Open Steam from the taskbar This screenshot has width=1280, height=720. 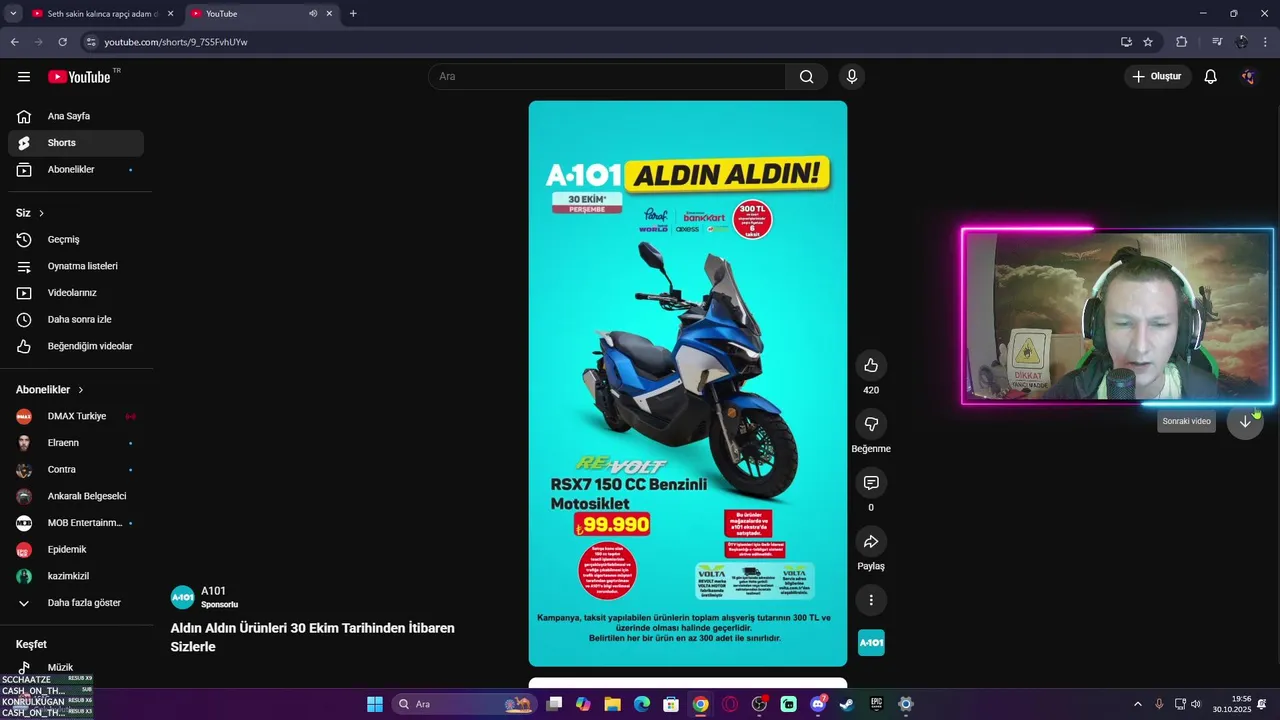point(846,704)
